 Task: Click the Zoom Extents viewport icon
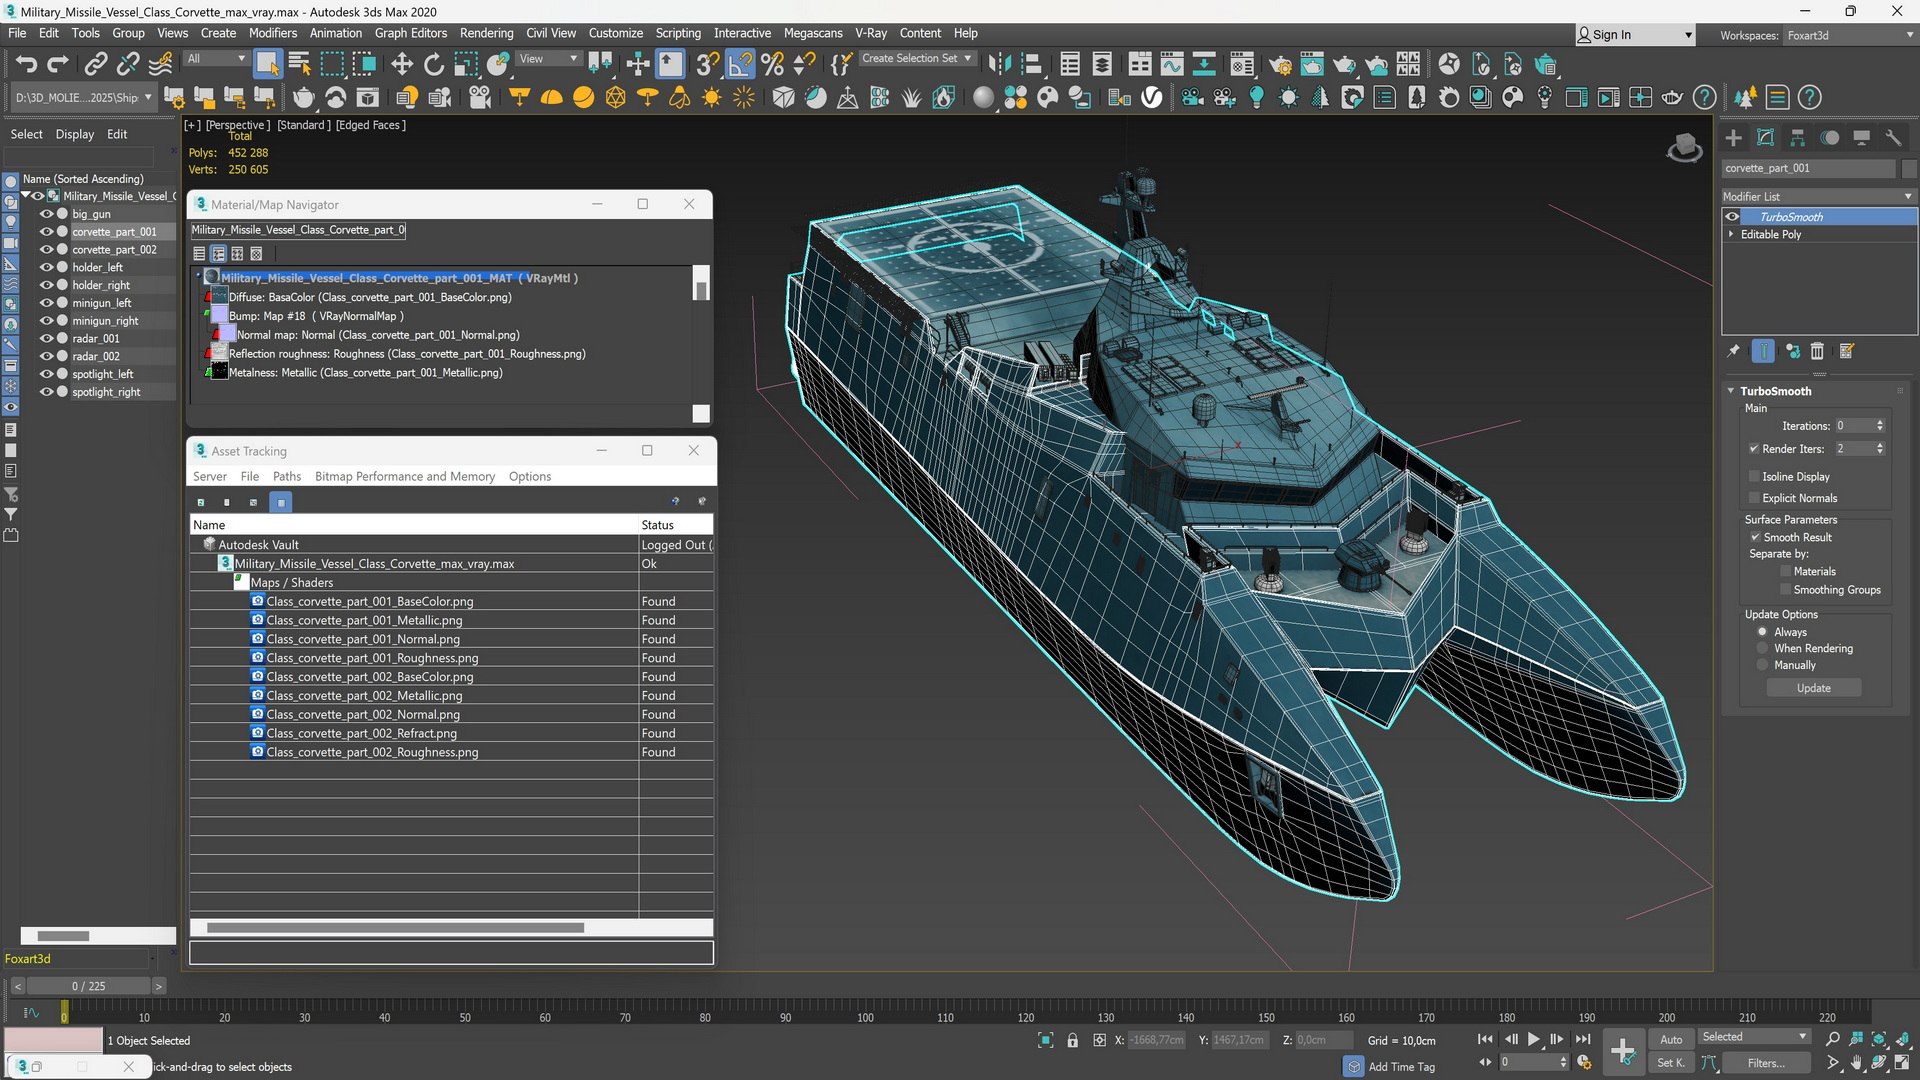point(1878,1039)
